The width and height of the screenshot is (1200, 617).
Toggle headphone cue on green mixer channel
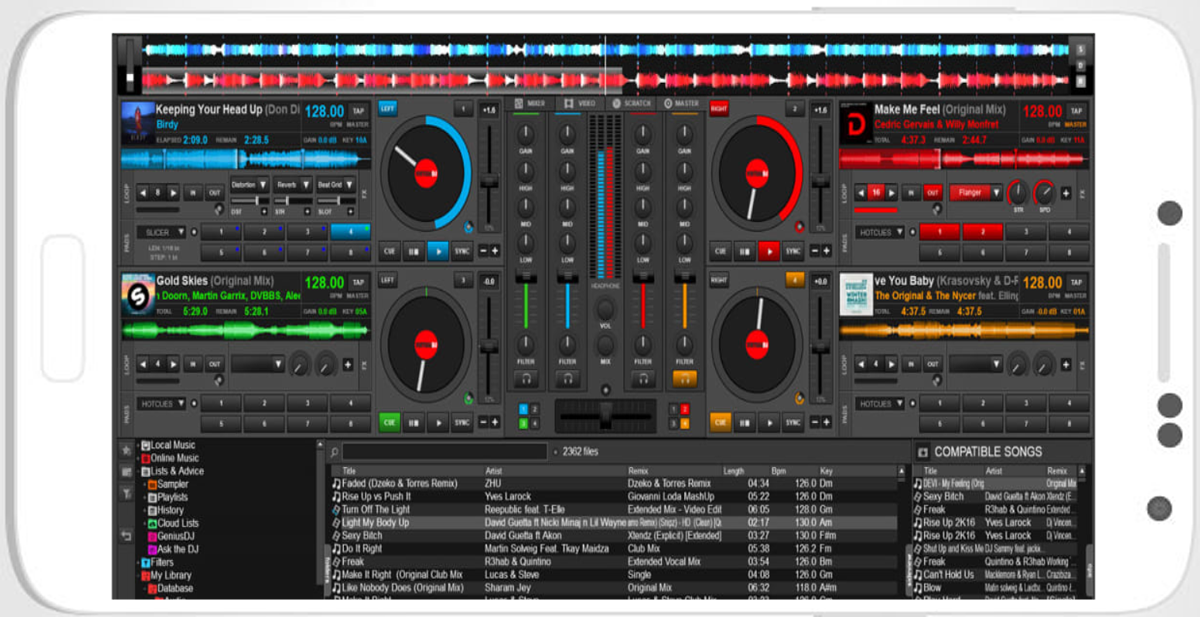click(526, 378)
